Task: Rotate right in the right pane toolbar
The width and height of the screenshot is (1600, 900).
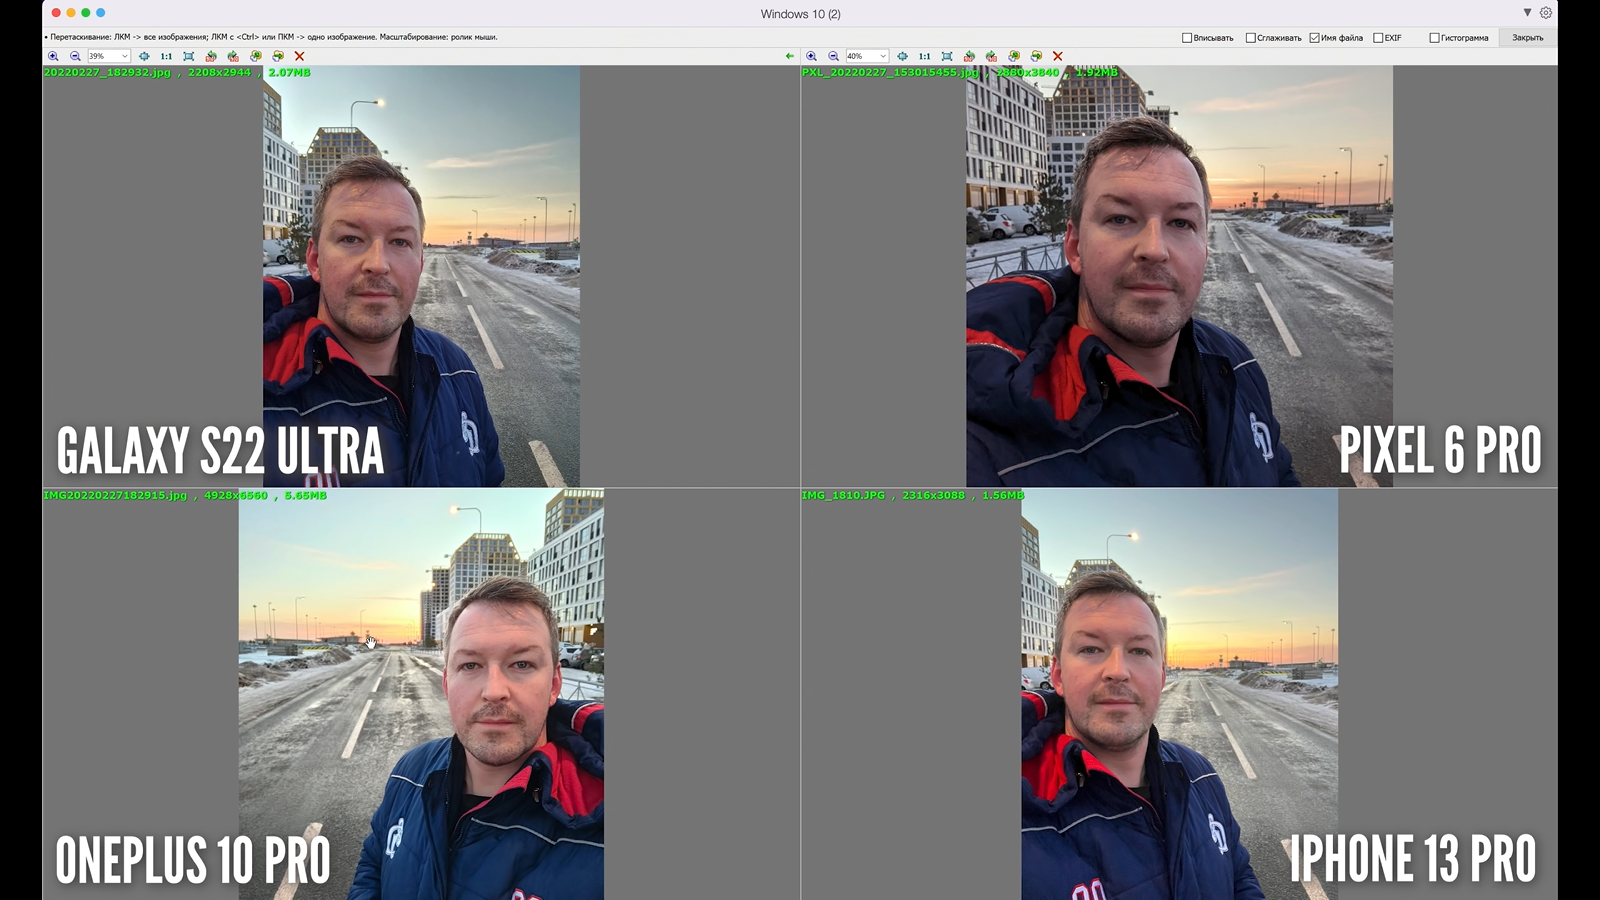Action: [x=991, y=56]
